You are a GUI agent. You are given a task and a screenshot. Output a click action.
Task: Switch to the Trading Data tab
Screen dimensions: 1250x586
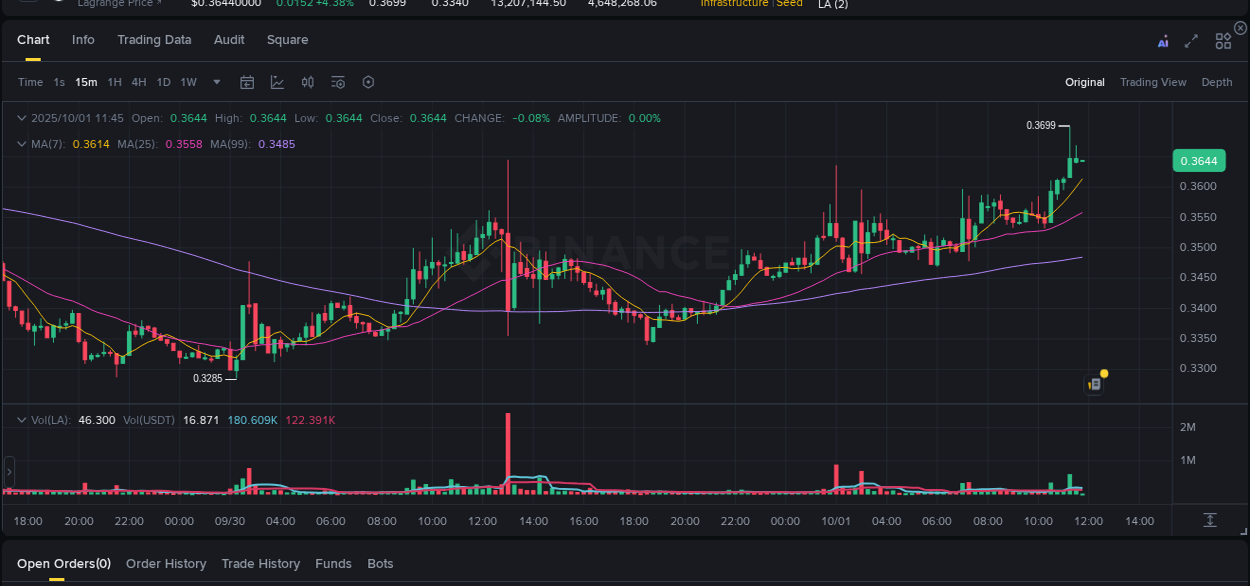[x=154, y=40]
